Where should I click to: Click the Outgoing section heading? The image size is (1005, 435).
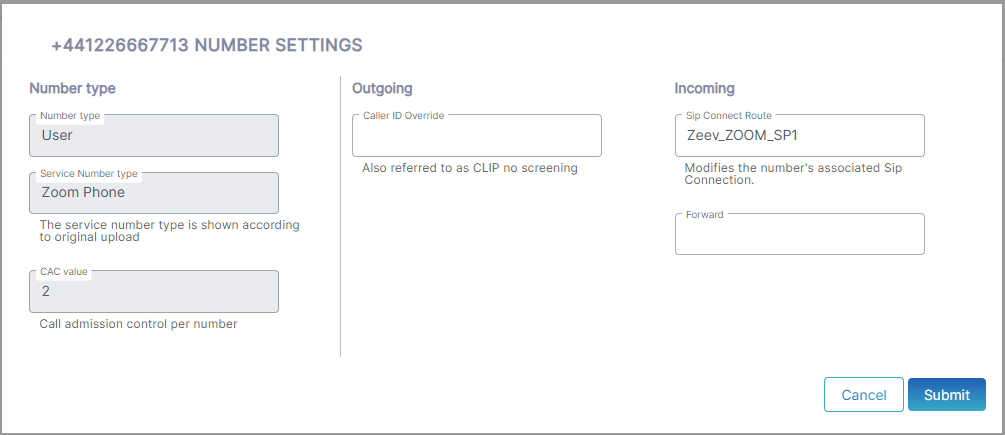pos(382,89)
